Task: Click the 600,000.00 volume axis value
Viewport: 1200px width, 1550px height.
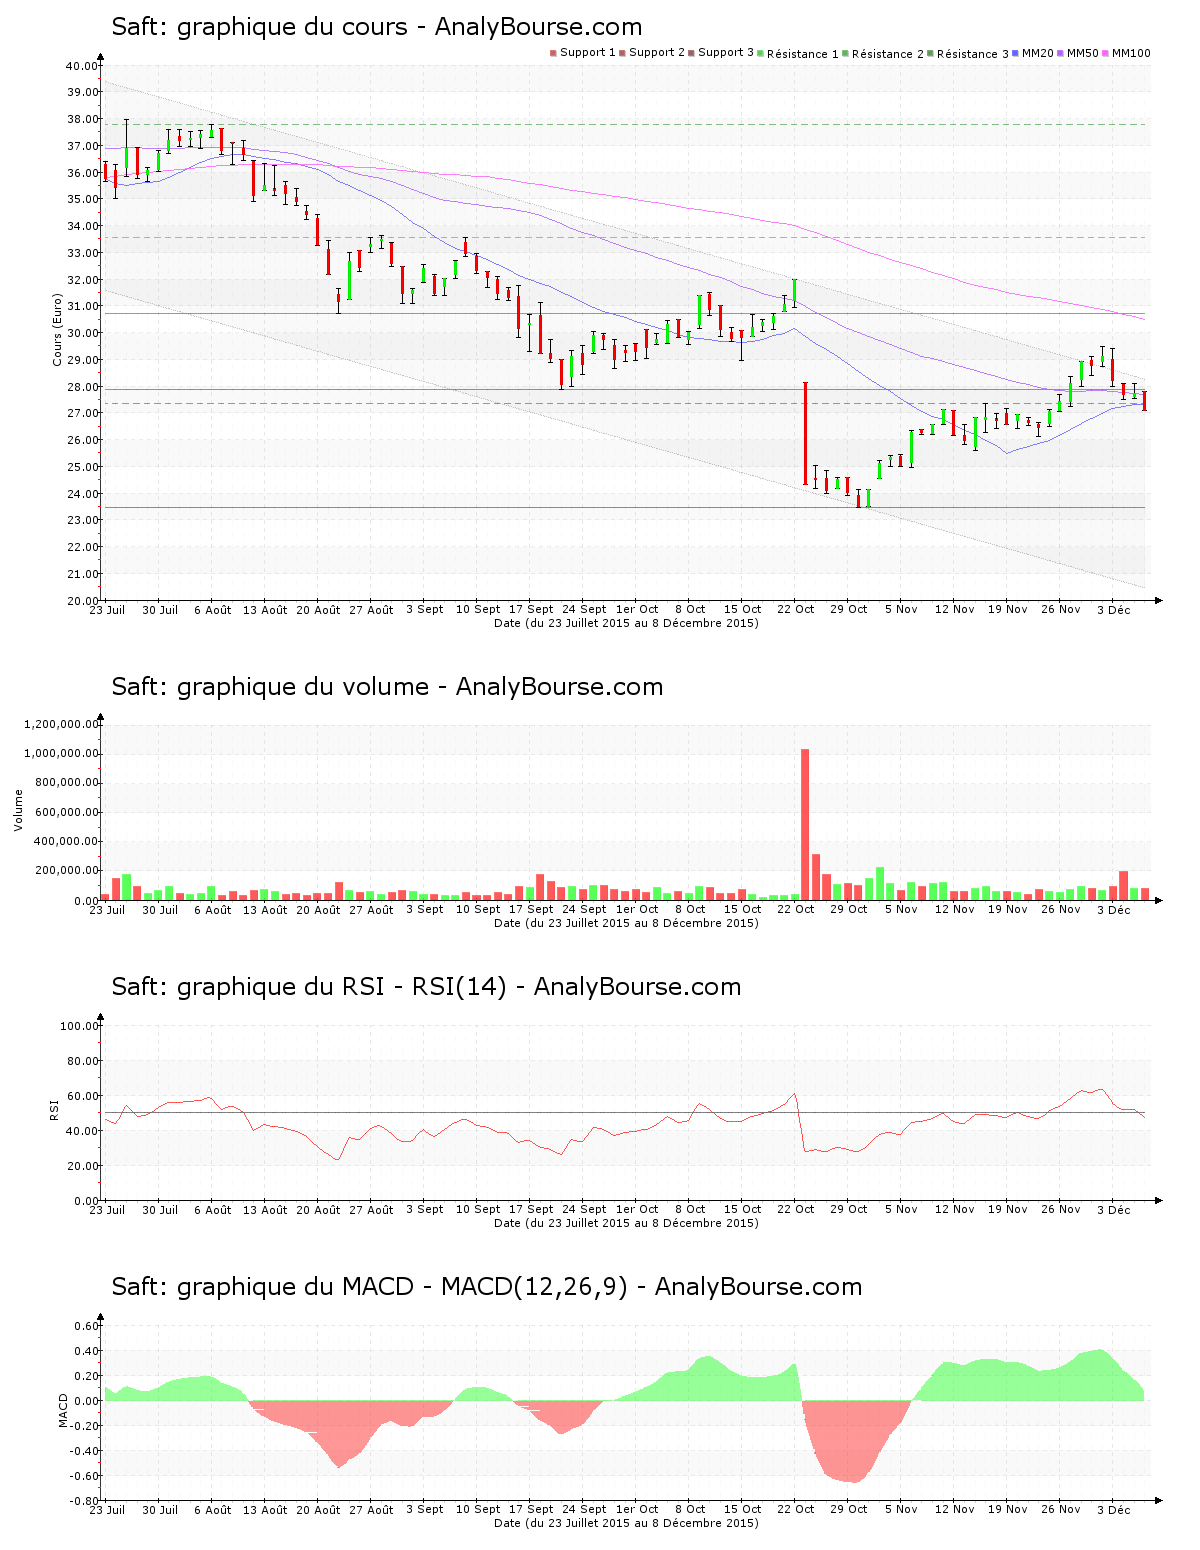Action: 66,812
